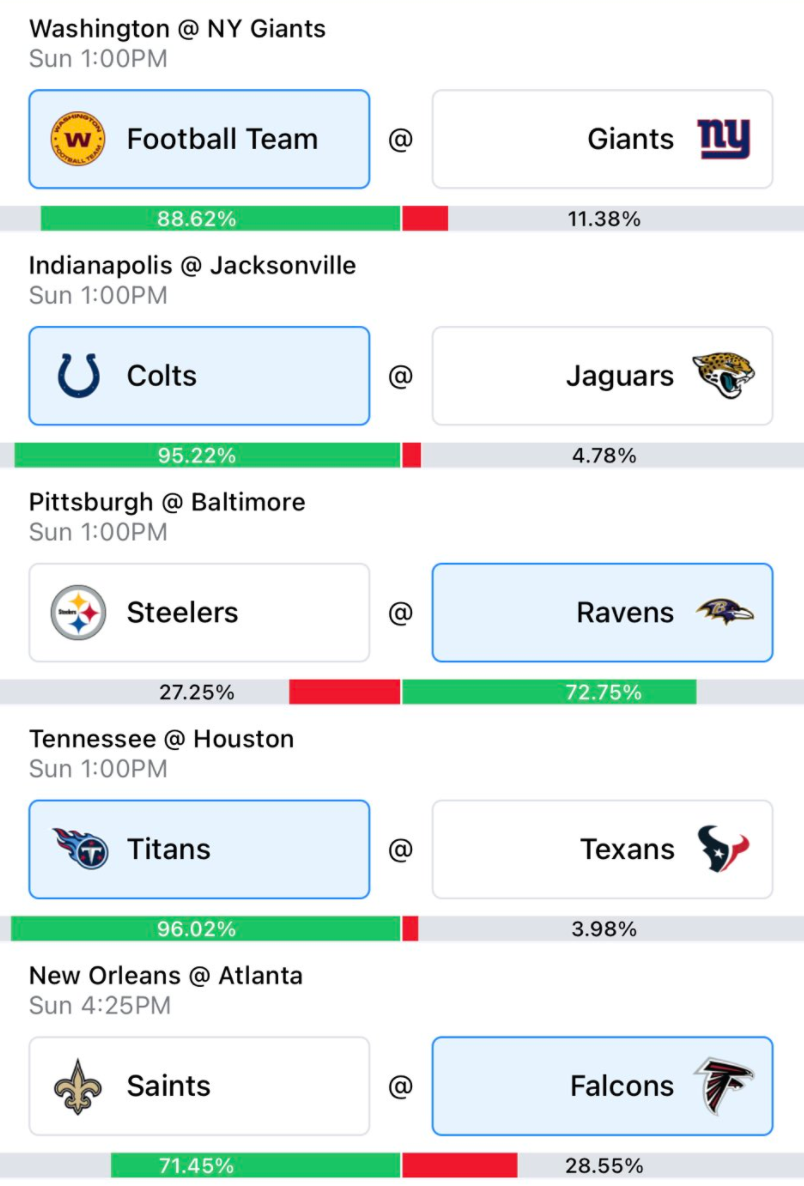Click the Saints fleur-de-lis logo
Image resolution: width=804 pixels, height=1186 pixels.
(77, 1086)
